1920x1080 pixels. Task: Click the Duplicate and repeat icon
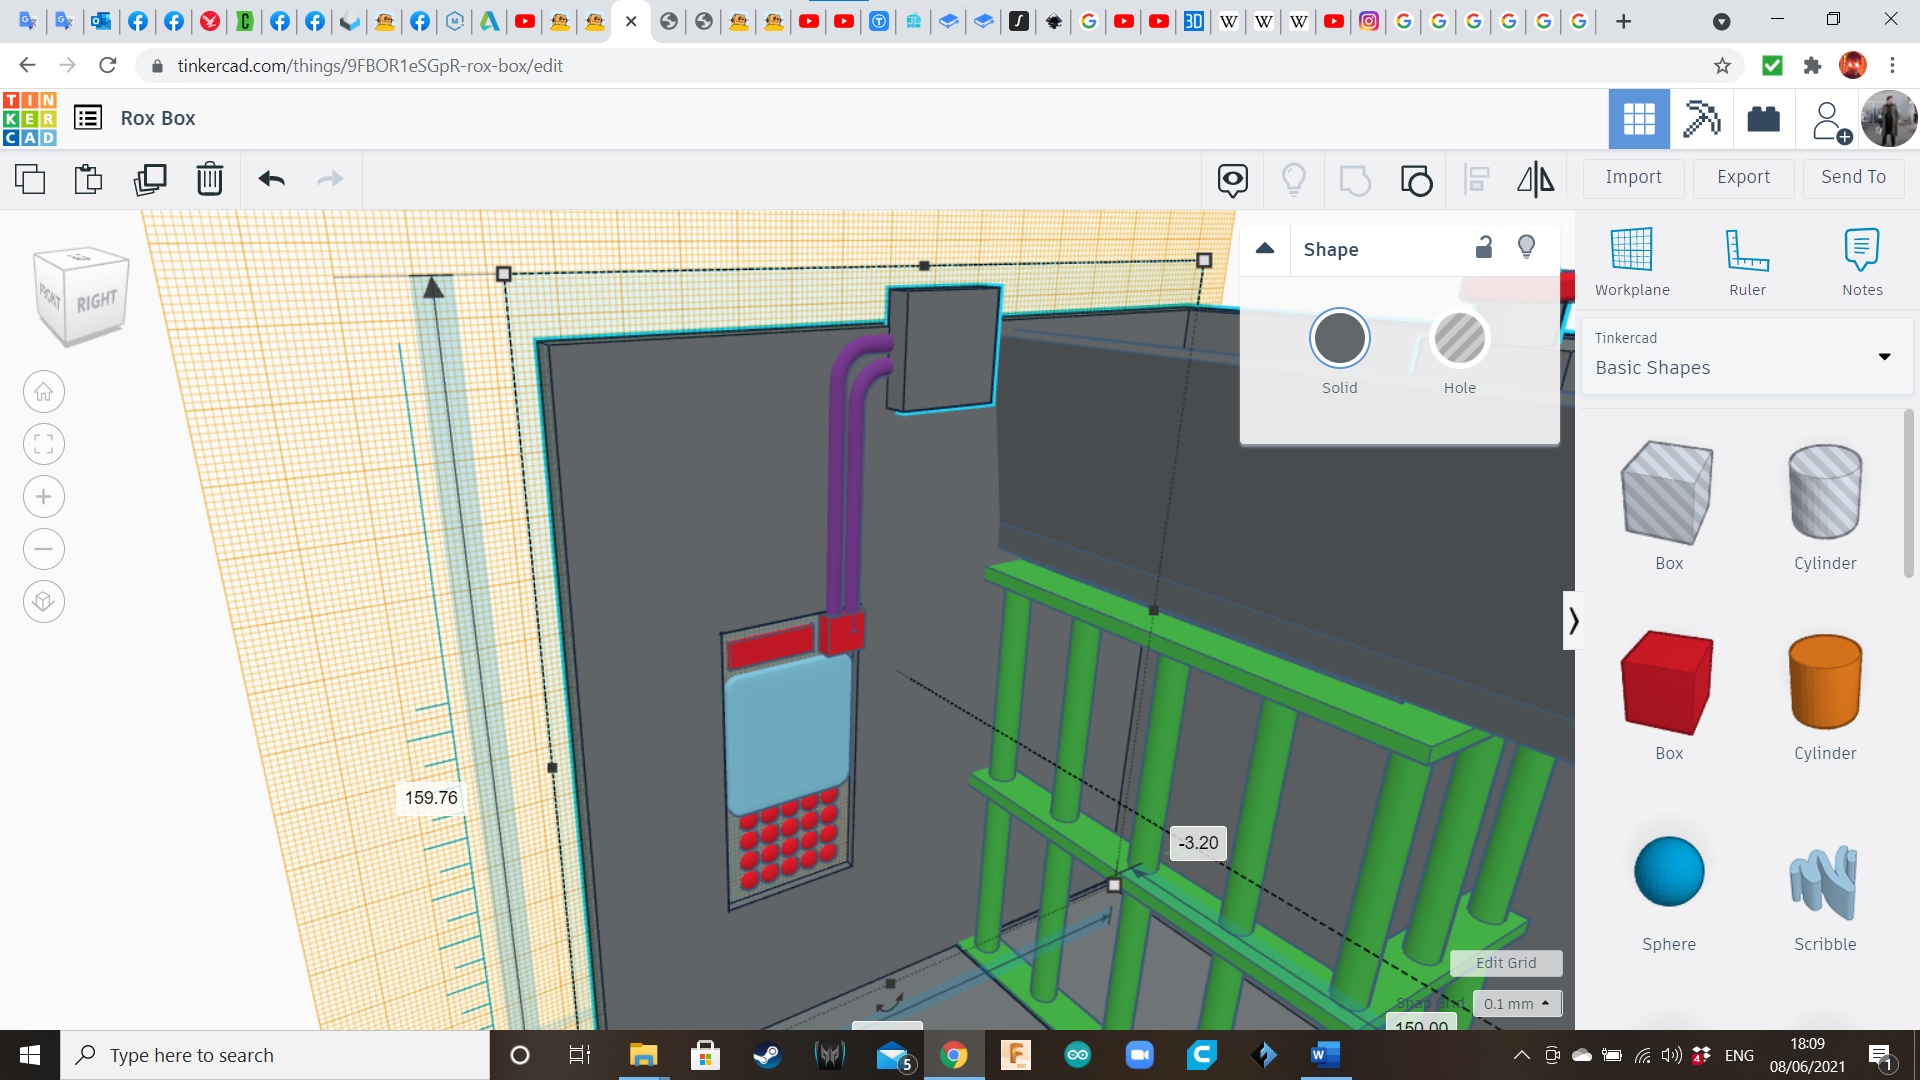pos(150,180)
